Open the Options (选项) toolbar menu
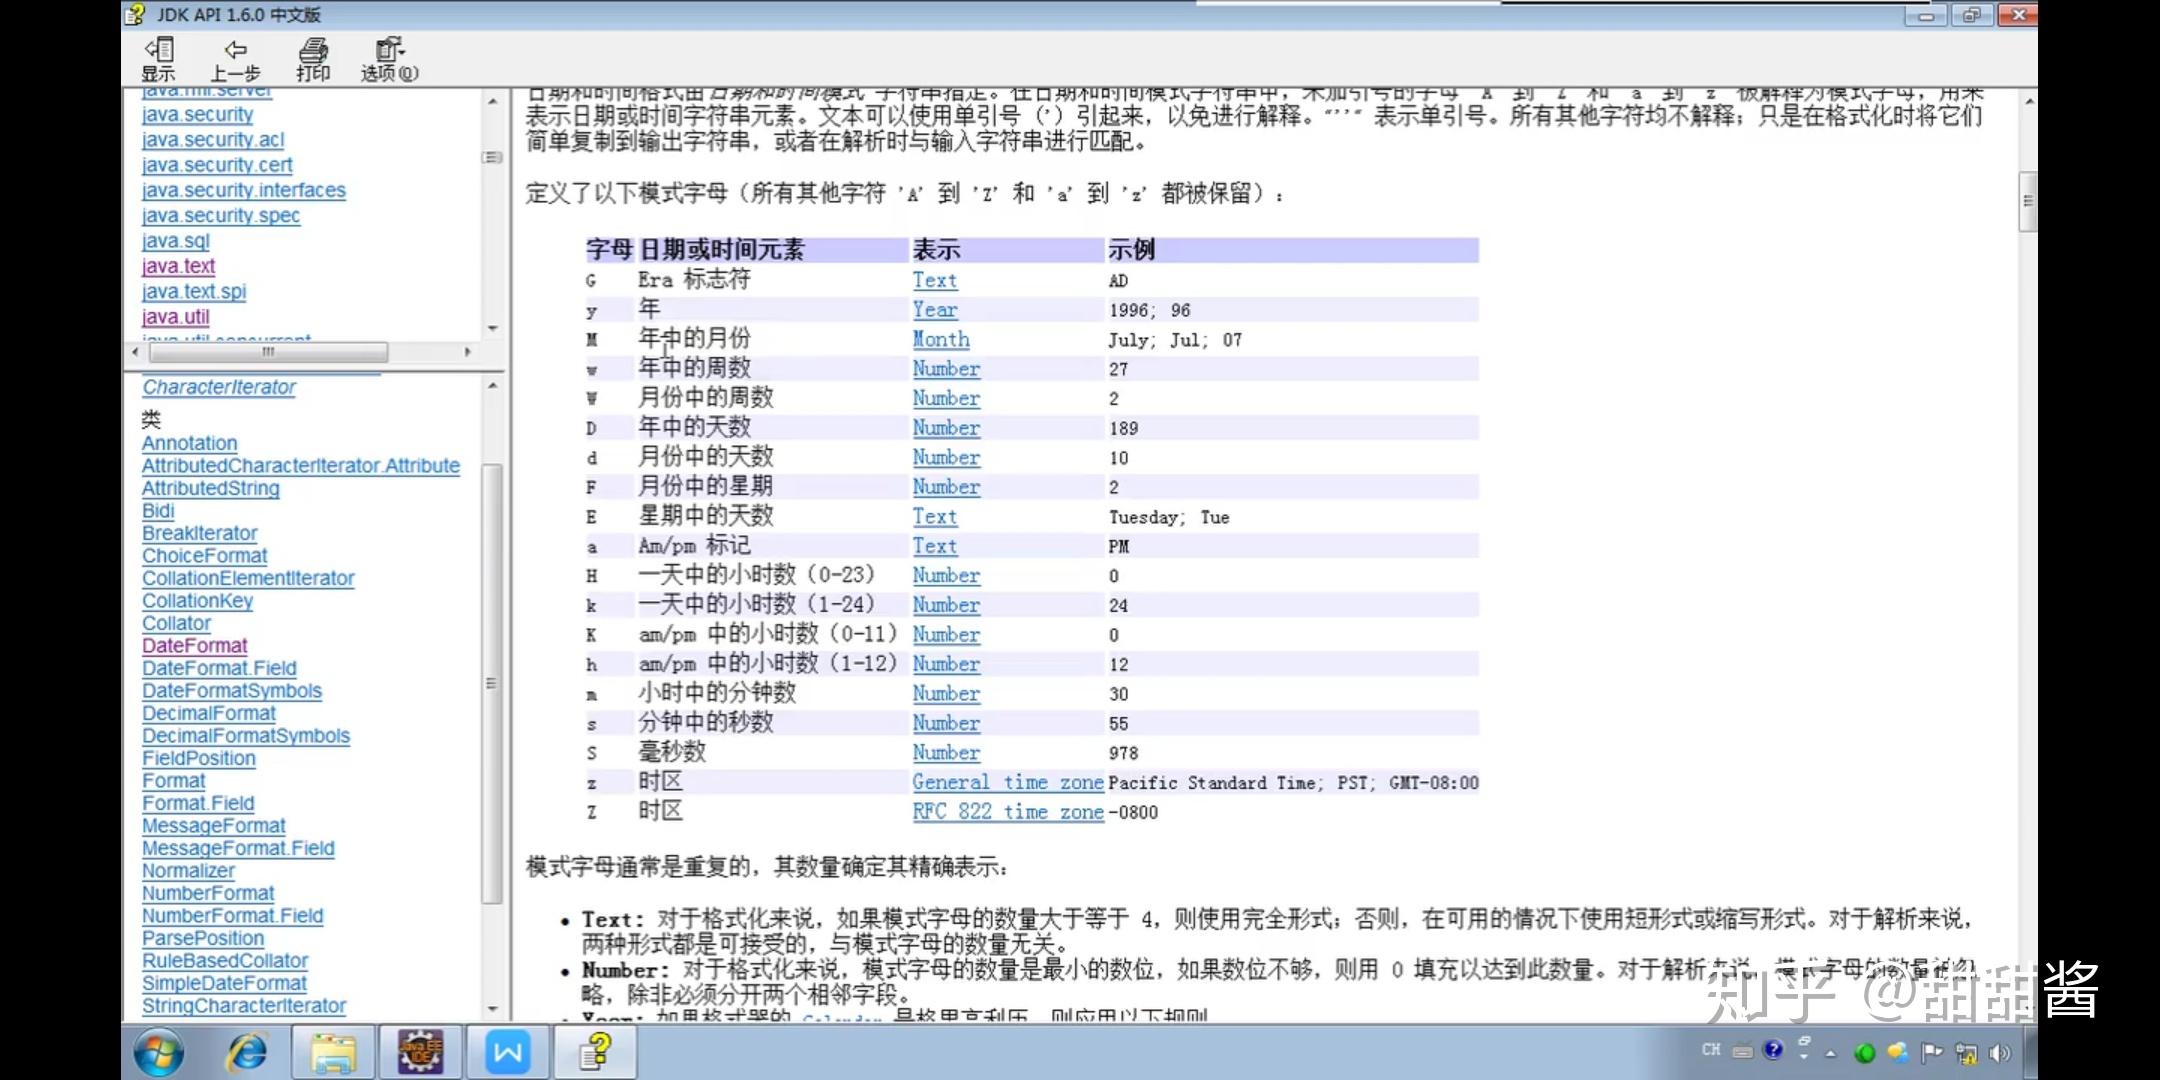Viewport: 2160px width, 1080px height. [389, 59]
